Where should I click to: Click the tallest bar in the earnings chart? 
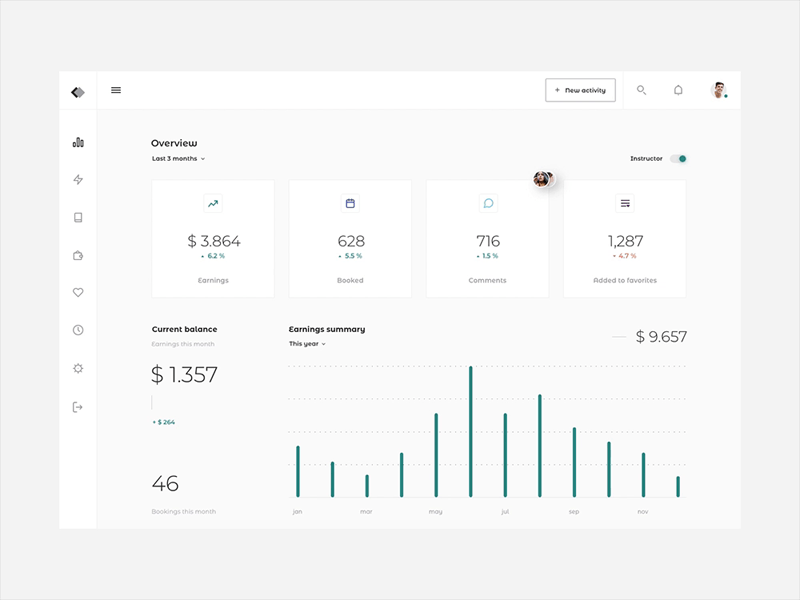pyautogui.click(x=471, y=430)
